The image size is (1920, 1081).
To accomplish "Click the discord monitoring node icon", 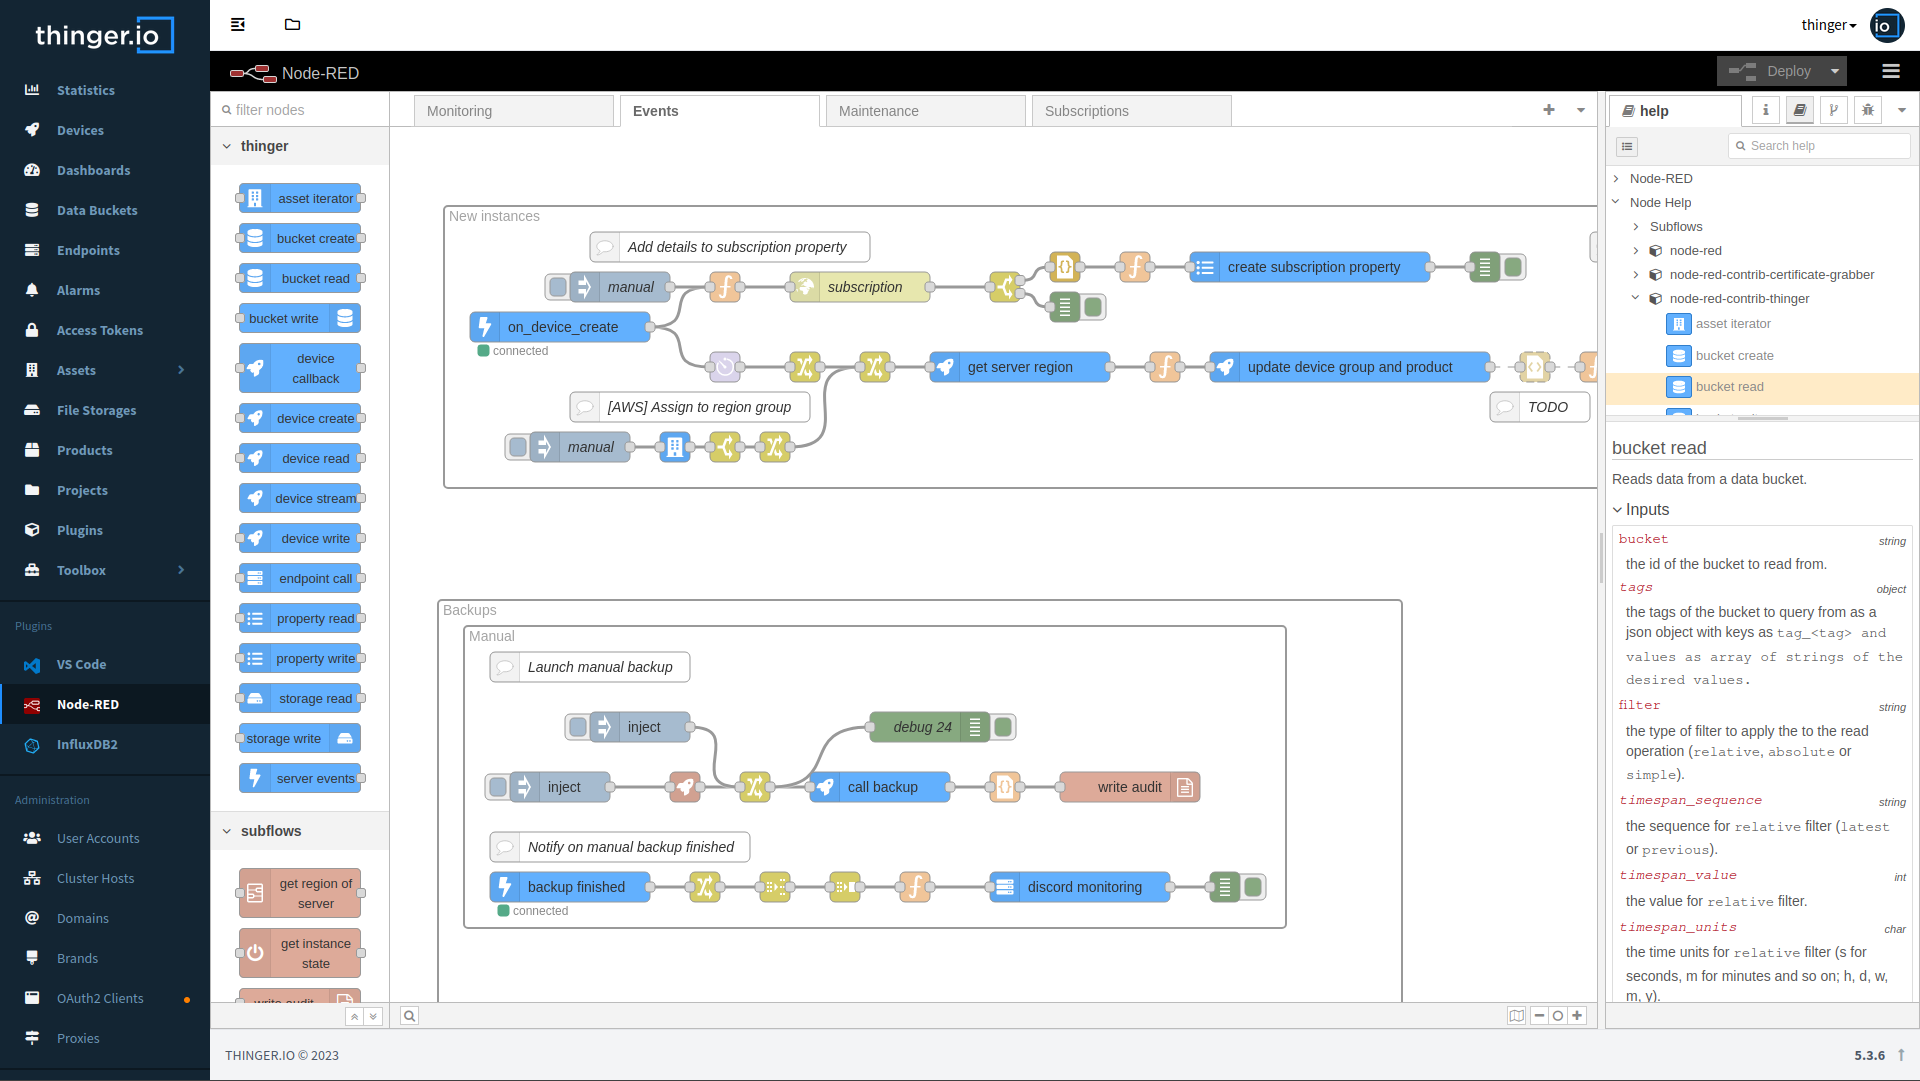I will (x=1005, y=887).
